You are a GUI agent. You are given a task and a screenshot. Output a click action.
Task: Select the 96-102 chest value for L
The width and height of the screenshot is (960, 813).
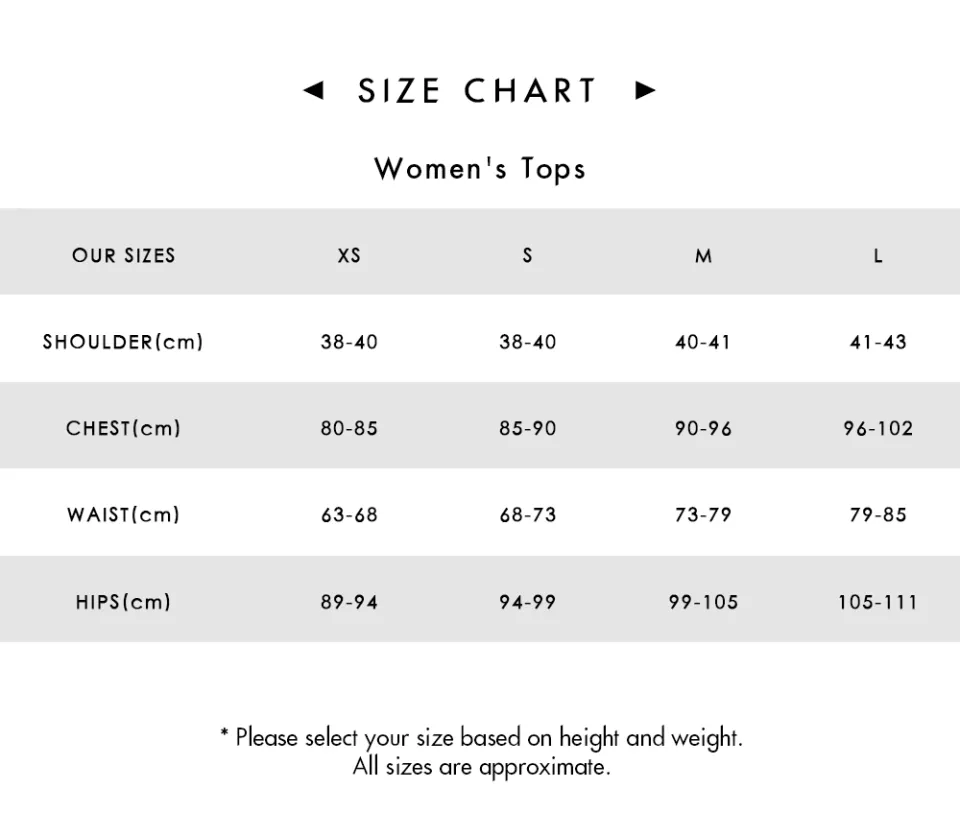coord(878,429)
